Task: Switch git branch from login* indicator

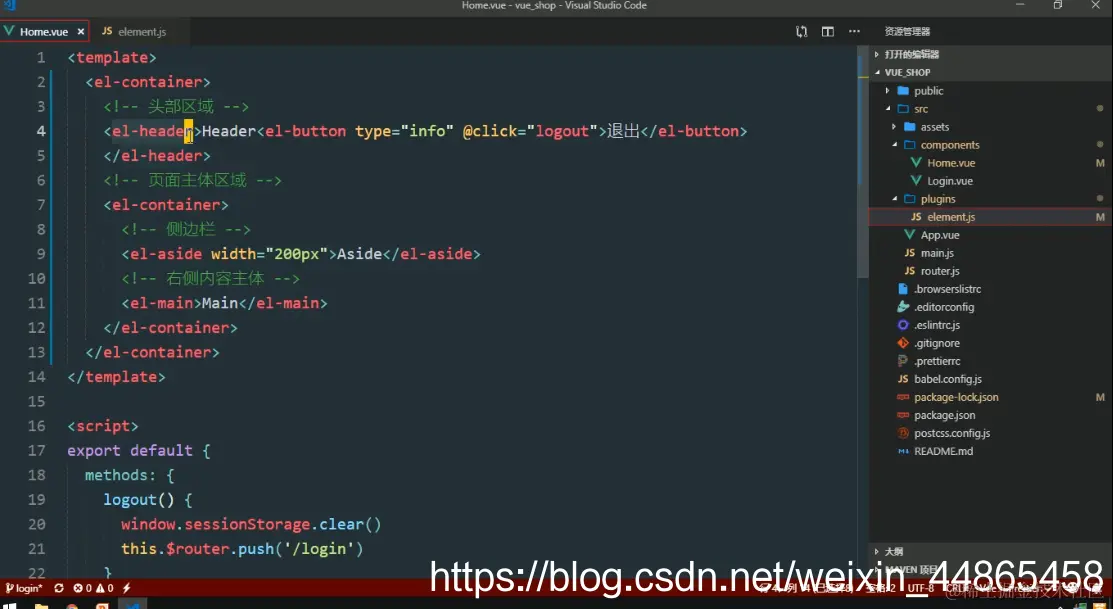Action: click(x=24, y=588)
